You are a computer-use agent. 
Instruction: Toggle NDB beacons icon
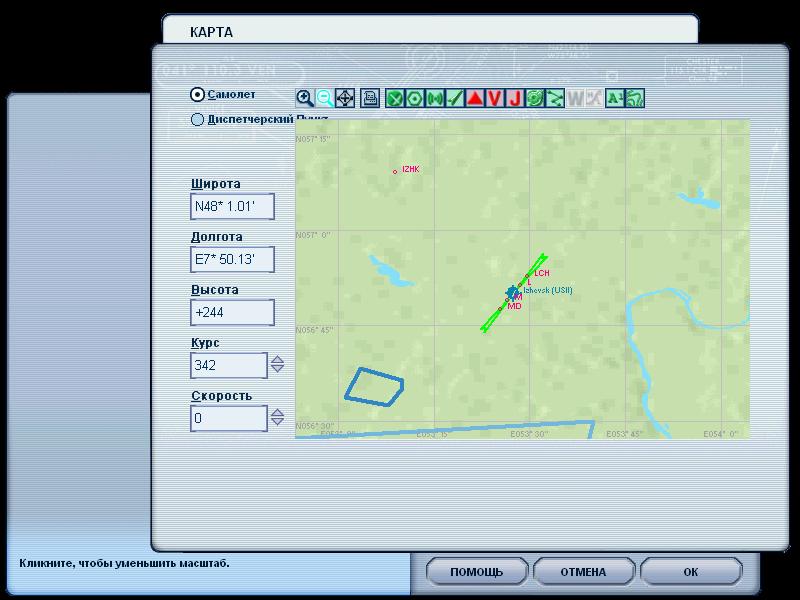click(x=435, y=98)
